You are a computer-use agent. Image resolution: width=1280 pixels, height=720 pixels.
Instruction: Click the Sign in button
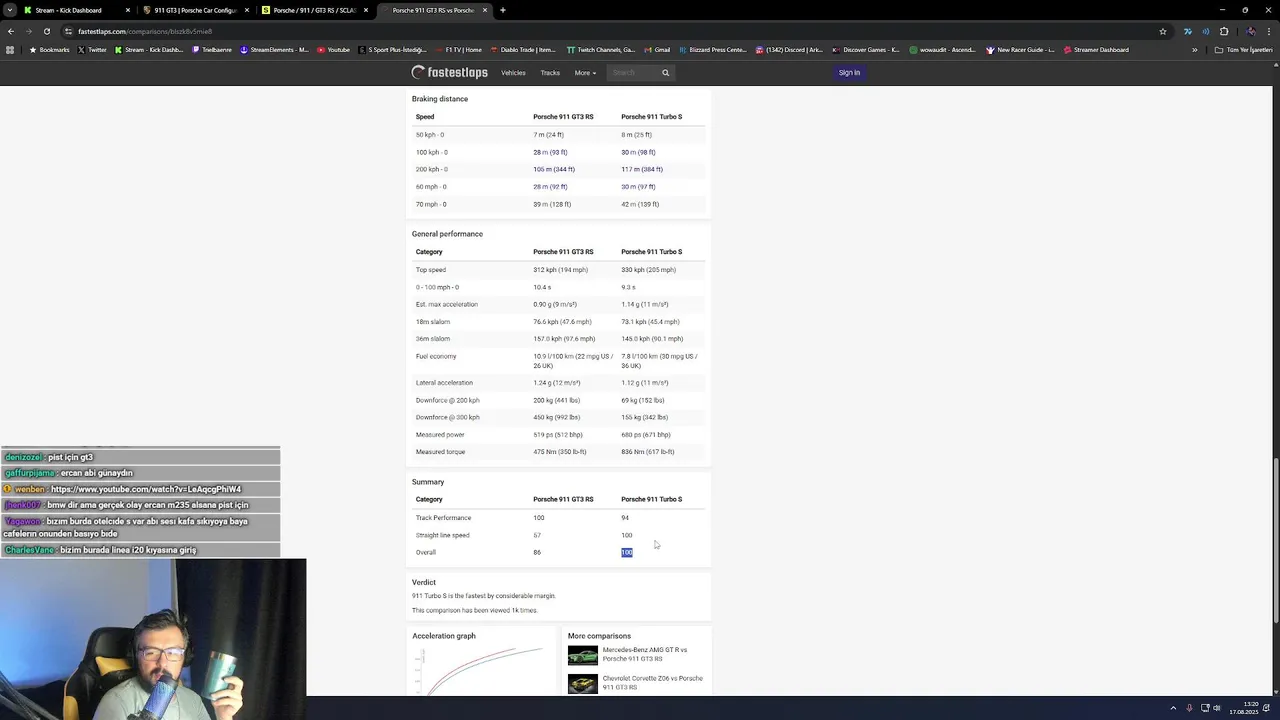(x=849, y=72)
